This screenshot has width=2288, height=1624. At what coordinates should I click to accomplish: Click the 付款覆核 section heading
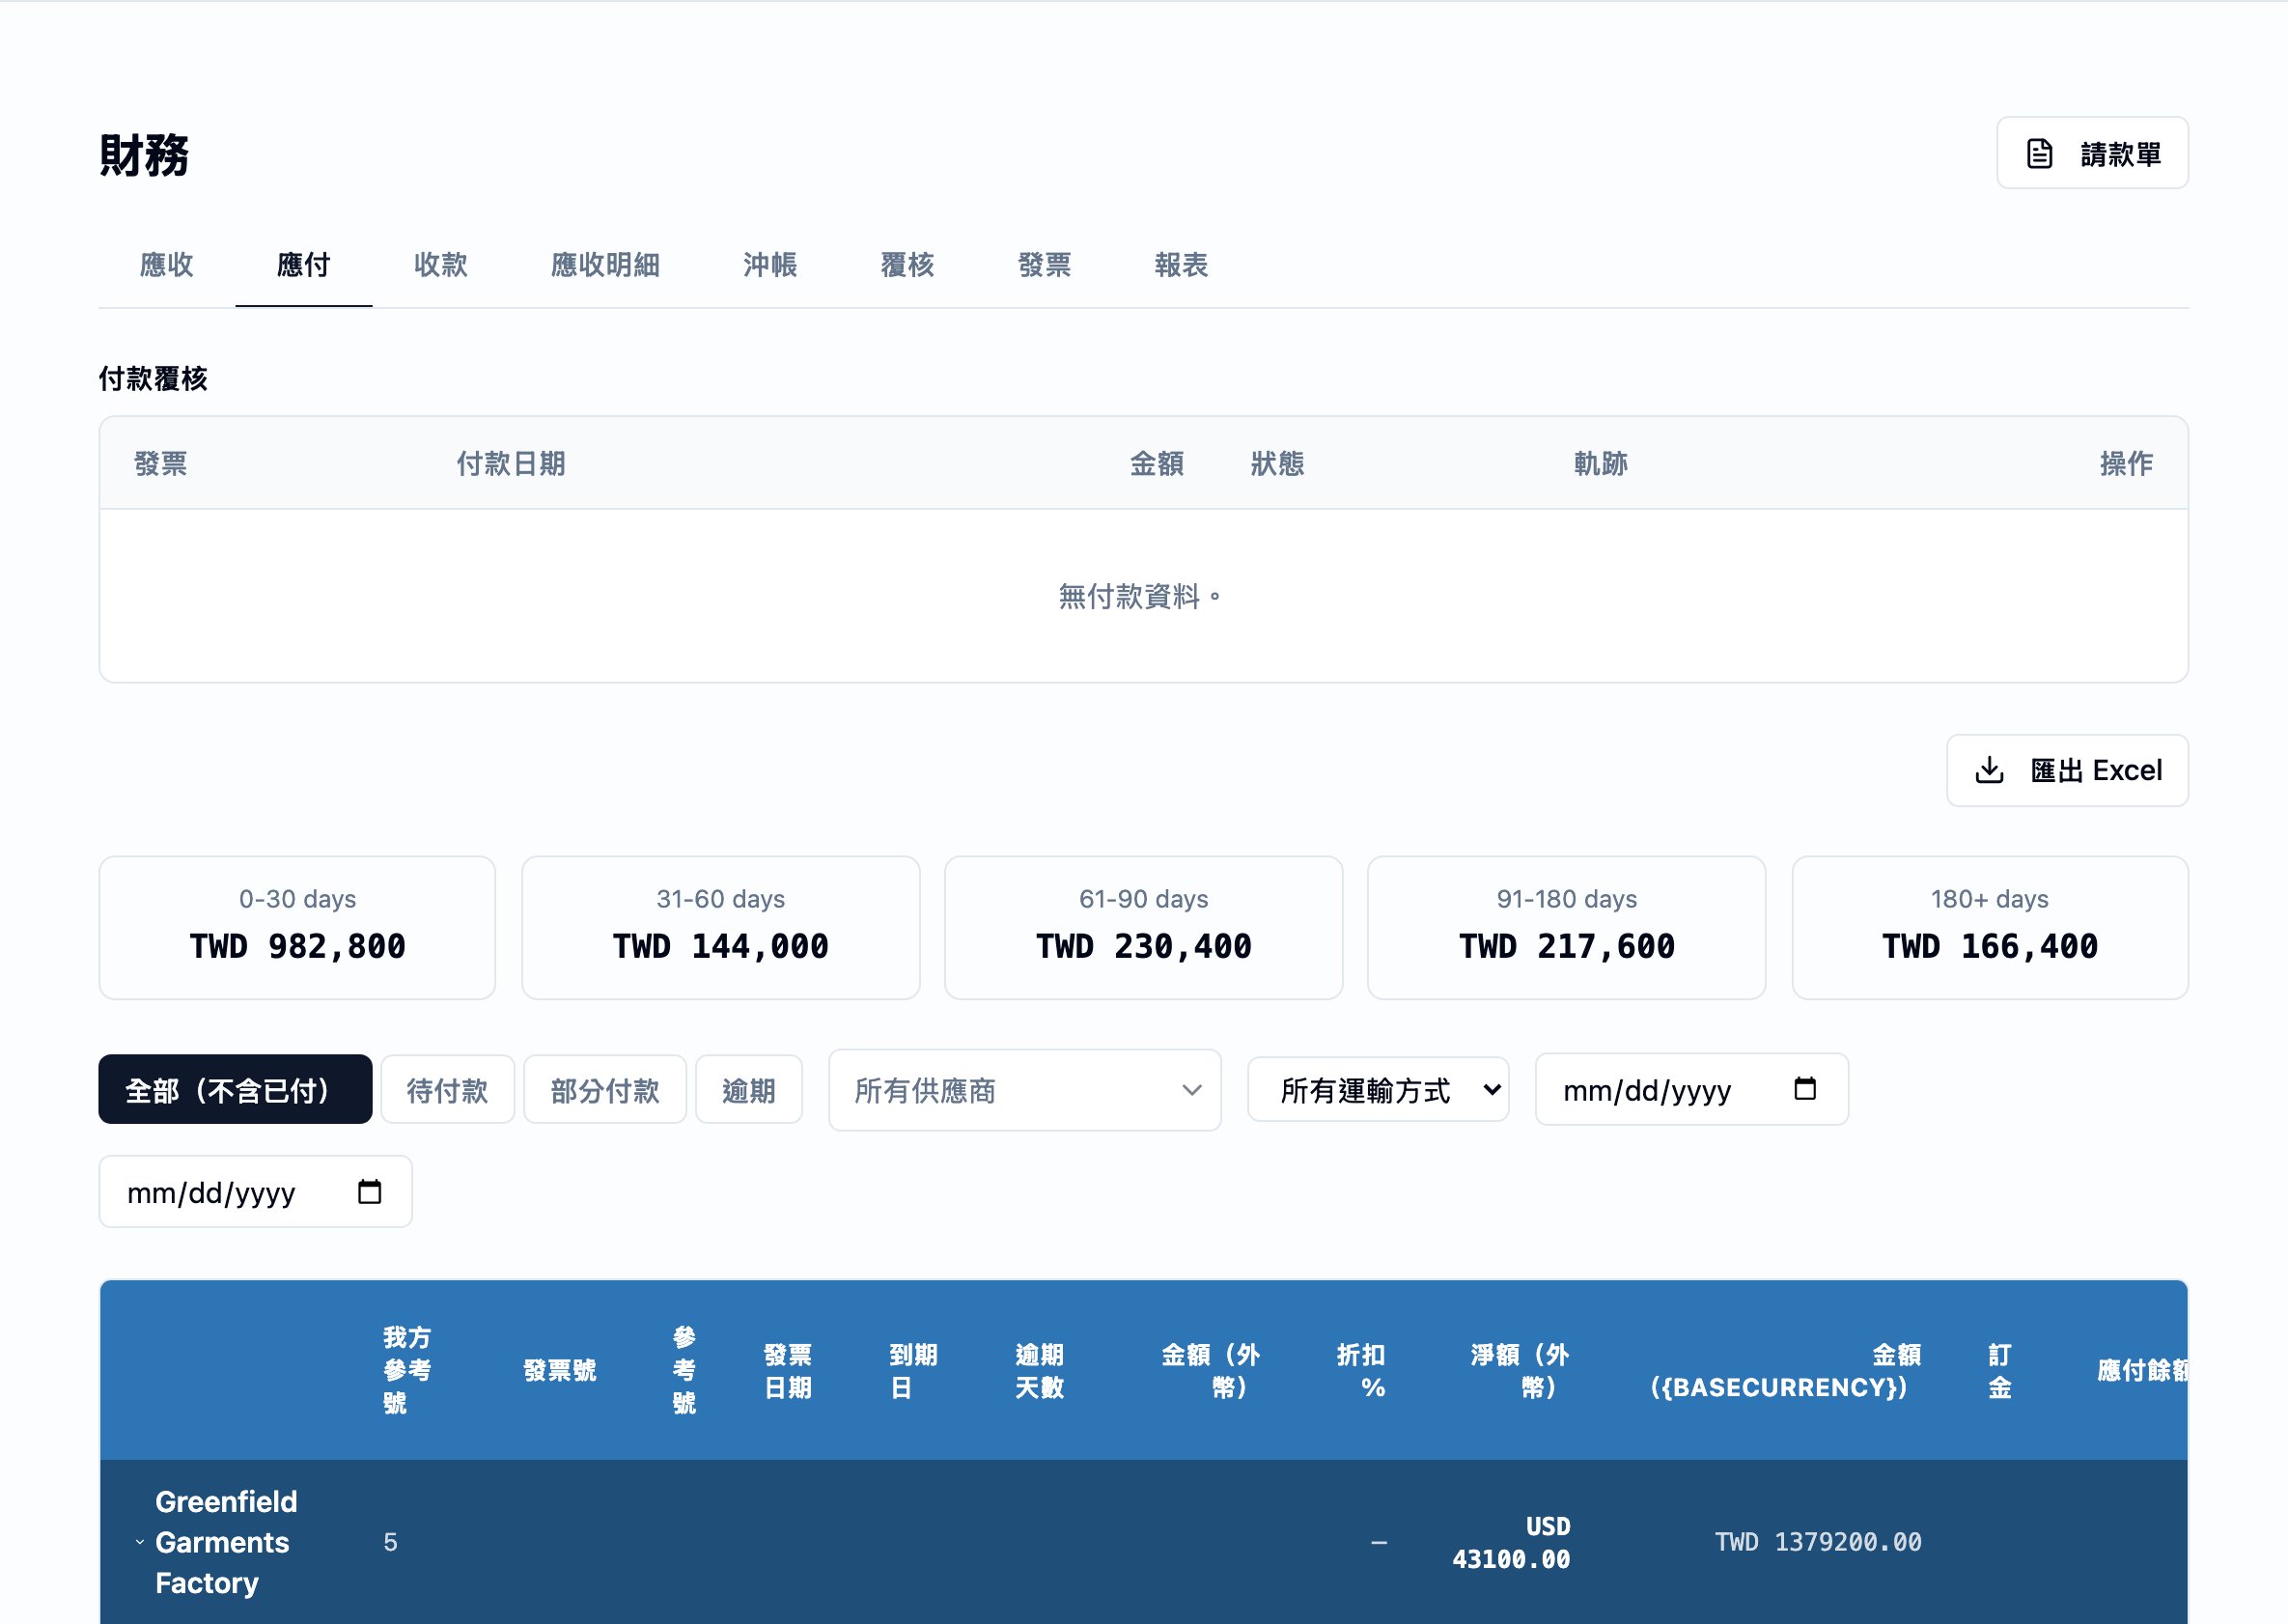pyautogui.click(x=153, y=378)
